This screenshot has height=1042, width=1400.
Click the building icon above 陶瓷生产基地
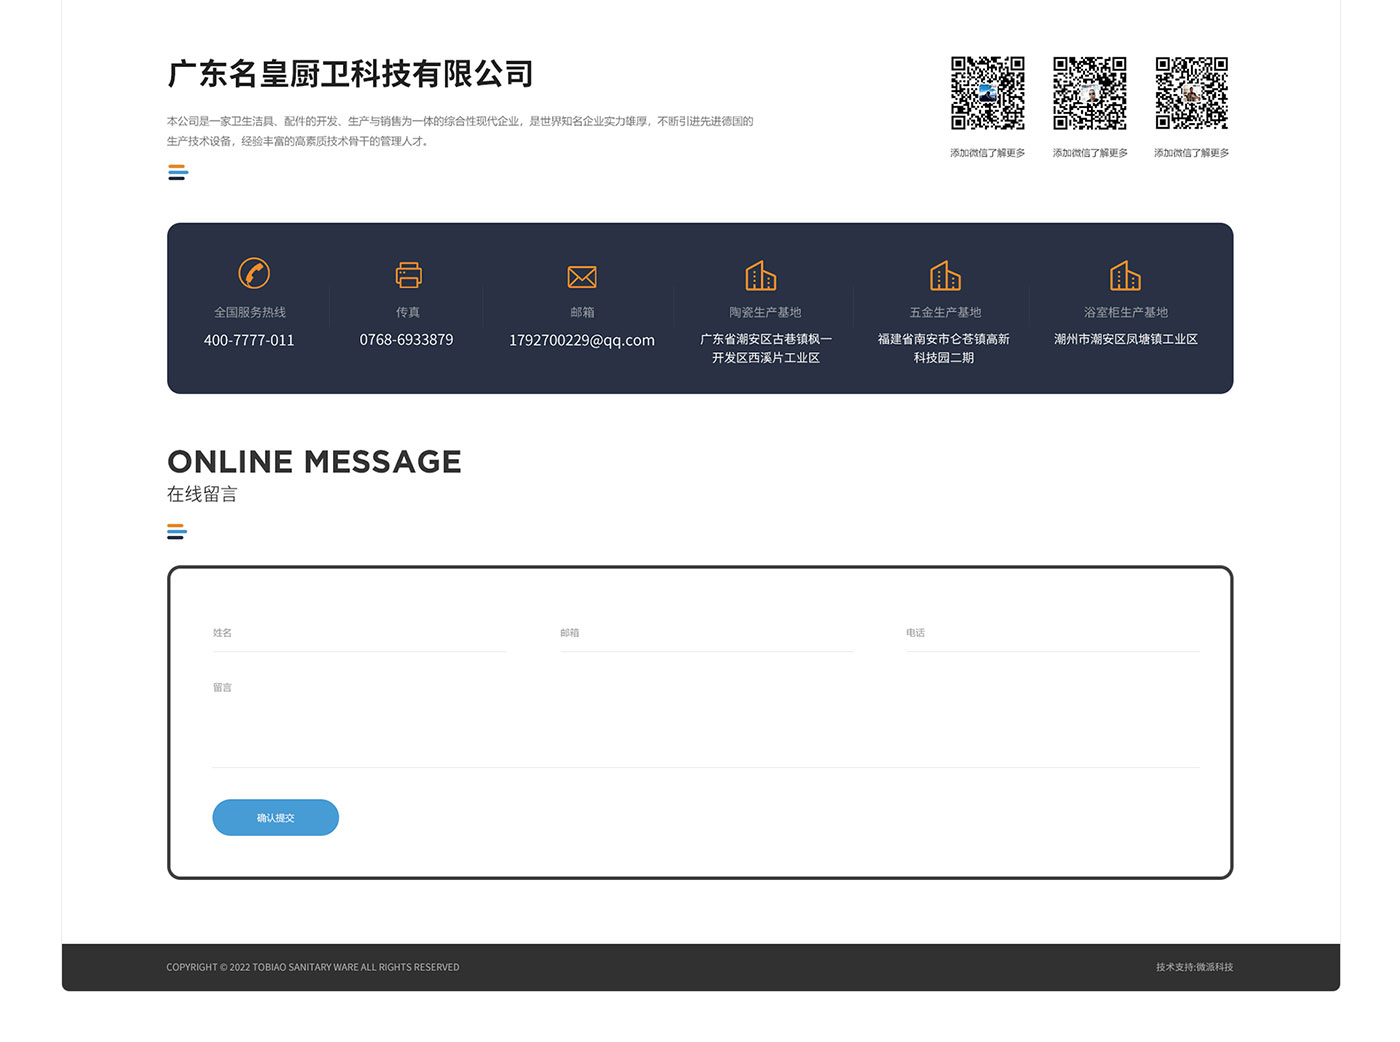point(761,275)
